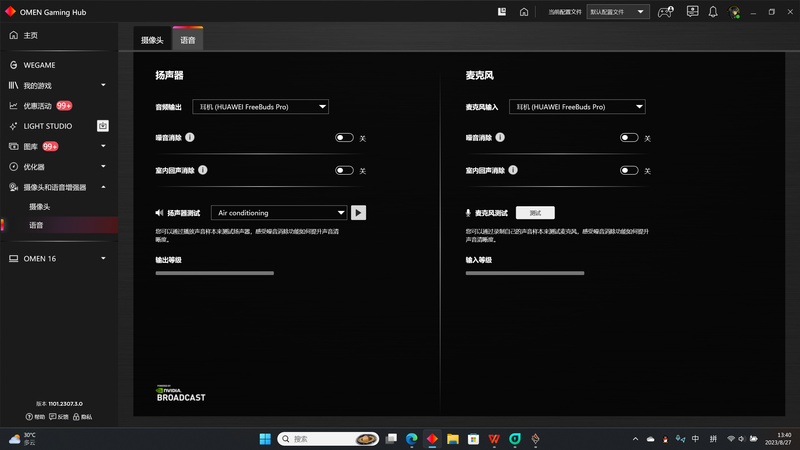Open the 帮助 help link

(x=35, y=416)
